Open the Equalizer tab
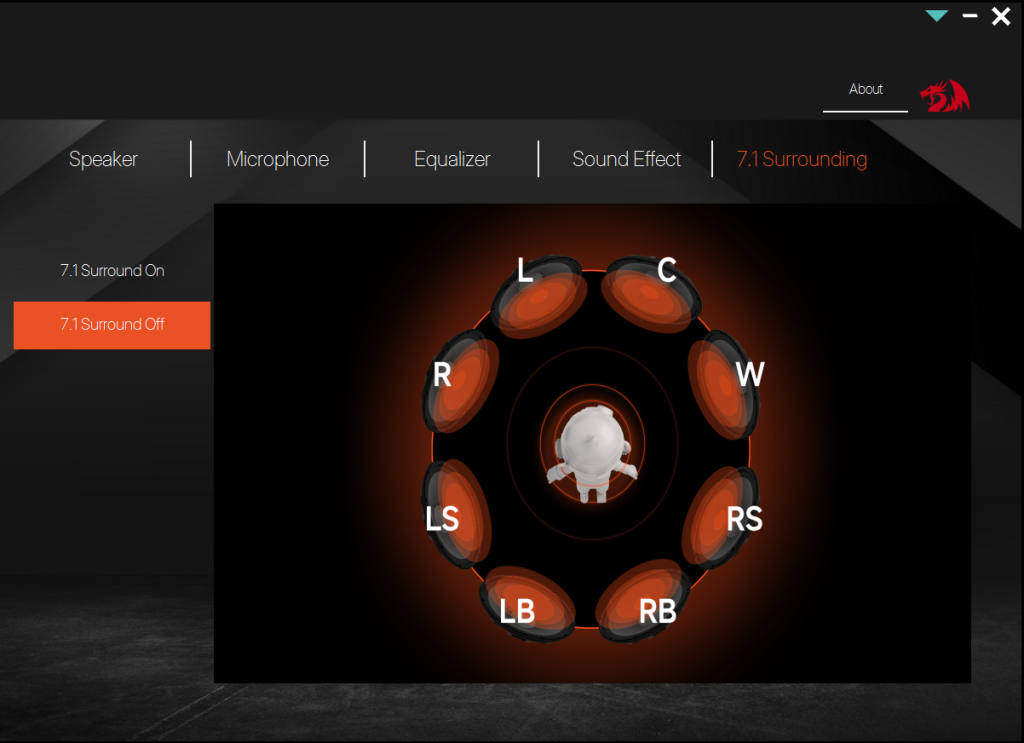Viewport: 1024px width, 743px height. (452, 159)
